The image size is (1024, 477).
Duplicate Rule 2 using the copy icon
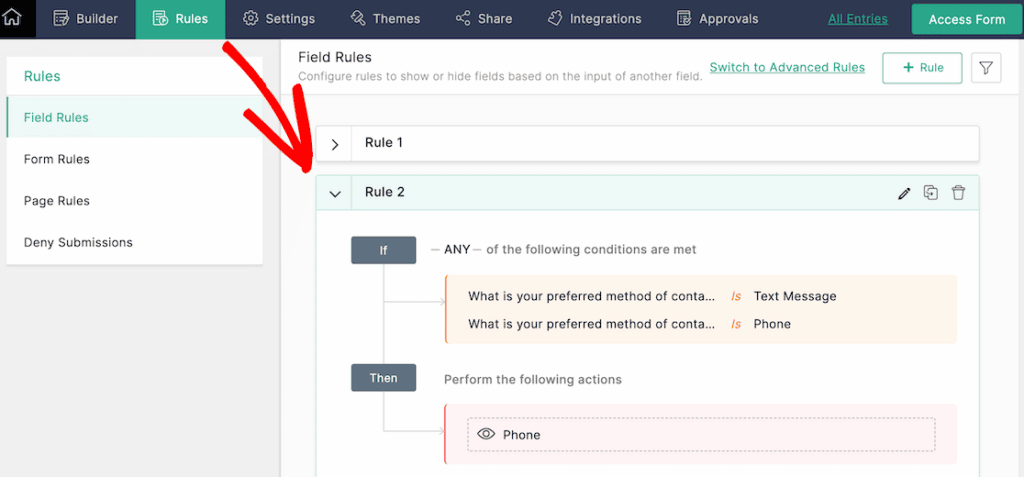(x=931, y=193)
